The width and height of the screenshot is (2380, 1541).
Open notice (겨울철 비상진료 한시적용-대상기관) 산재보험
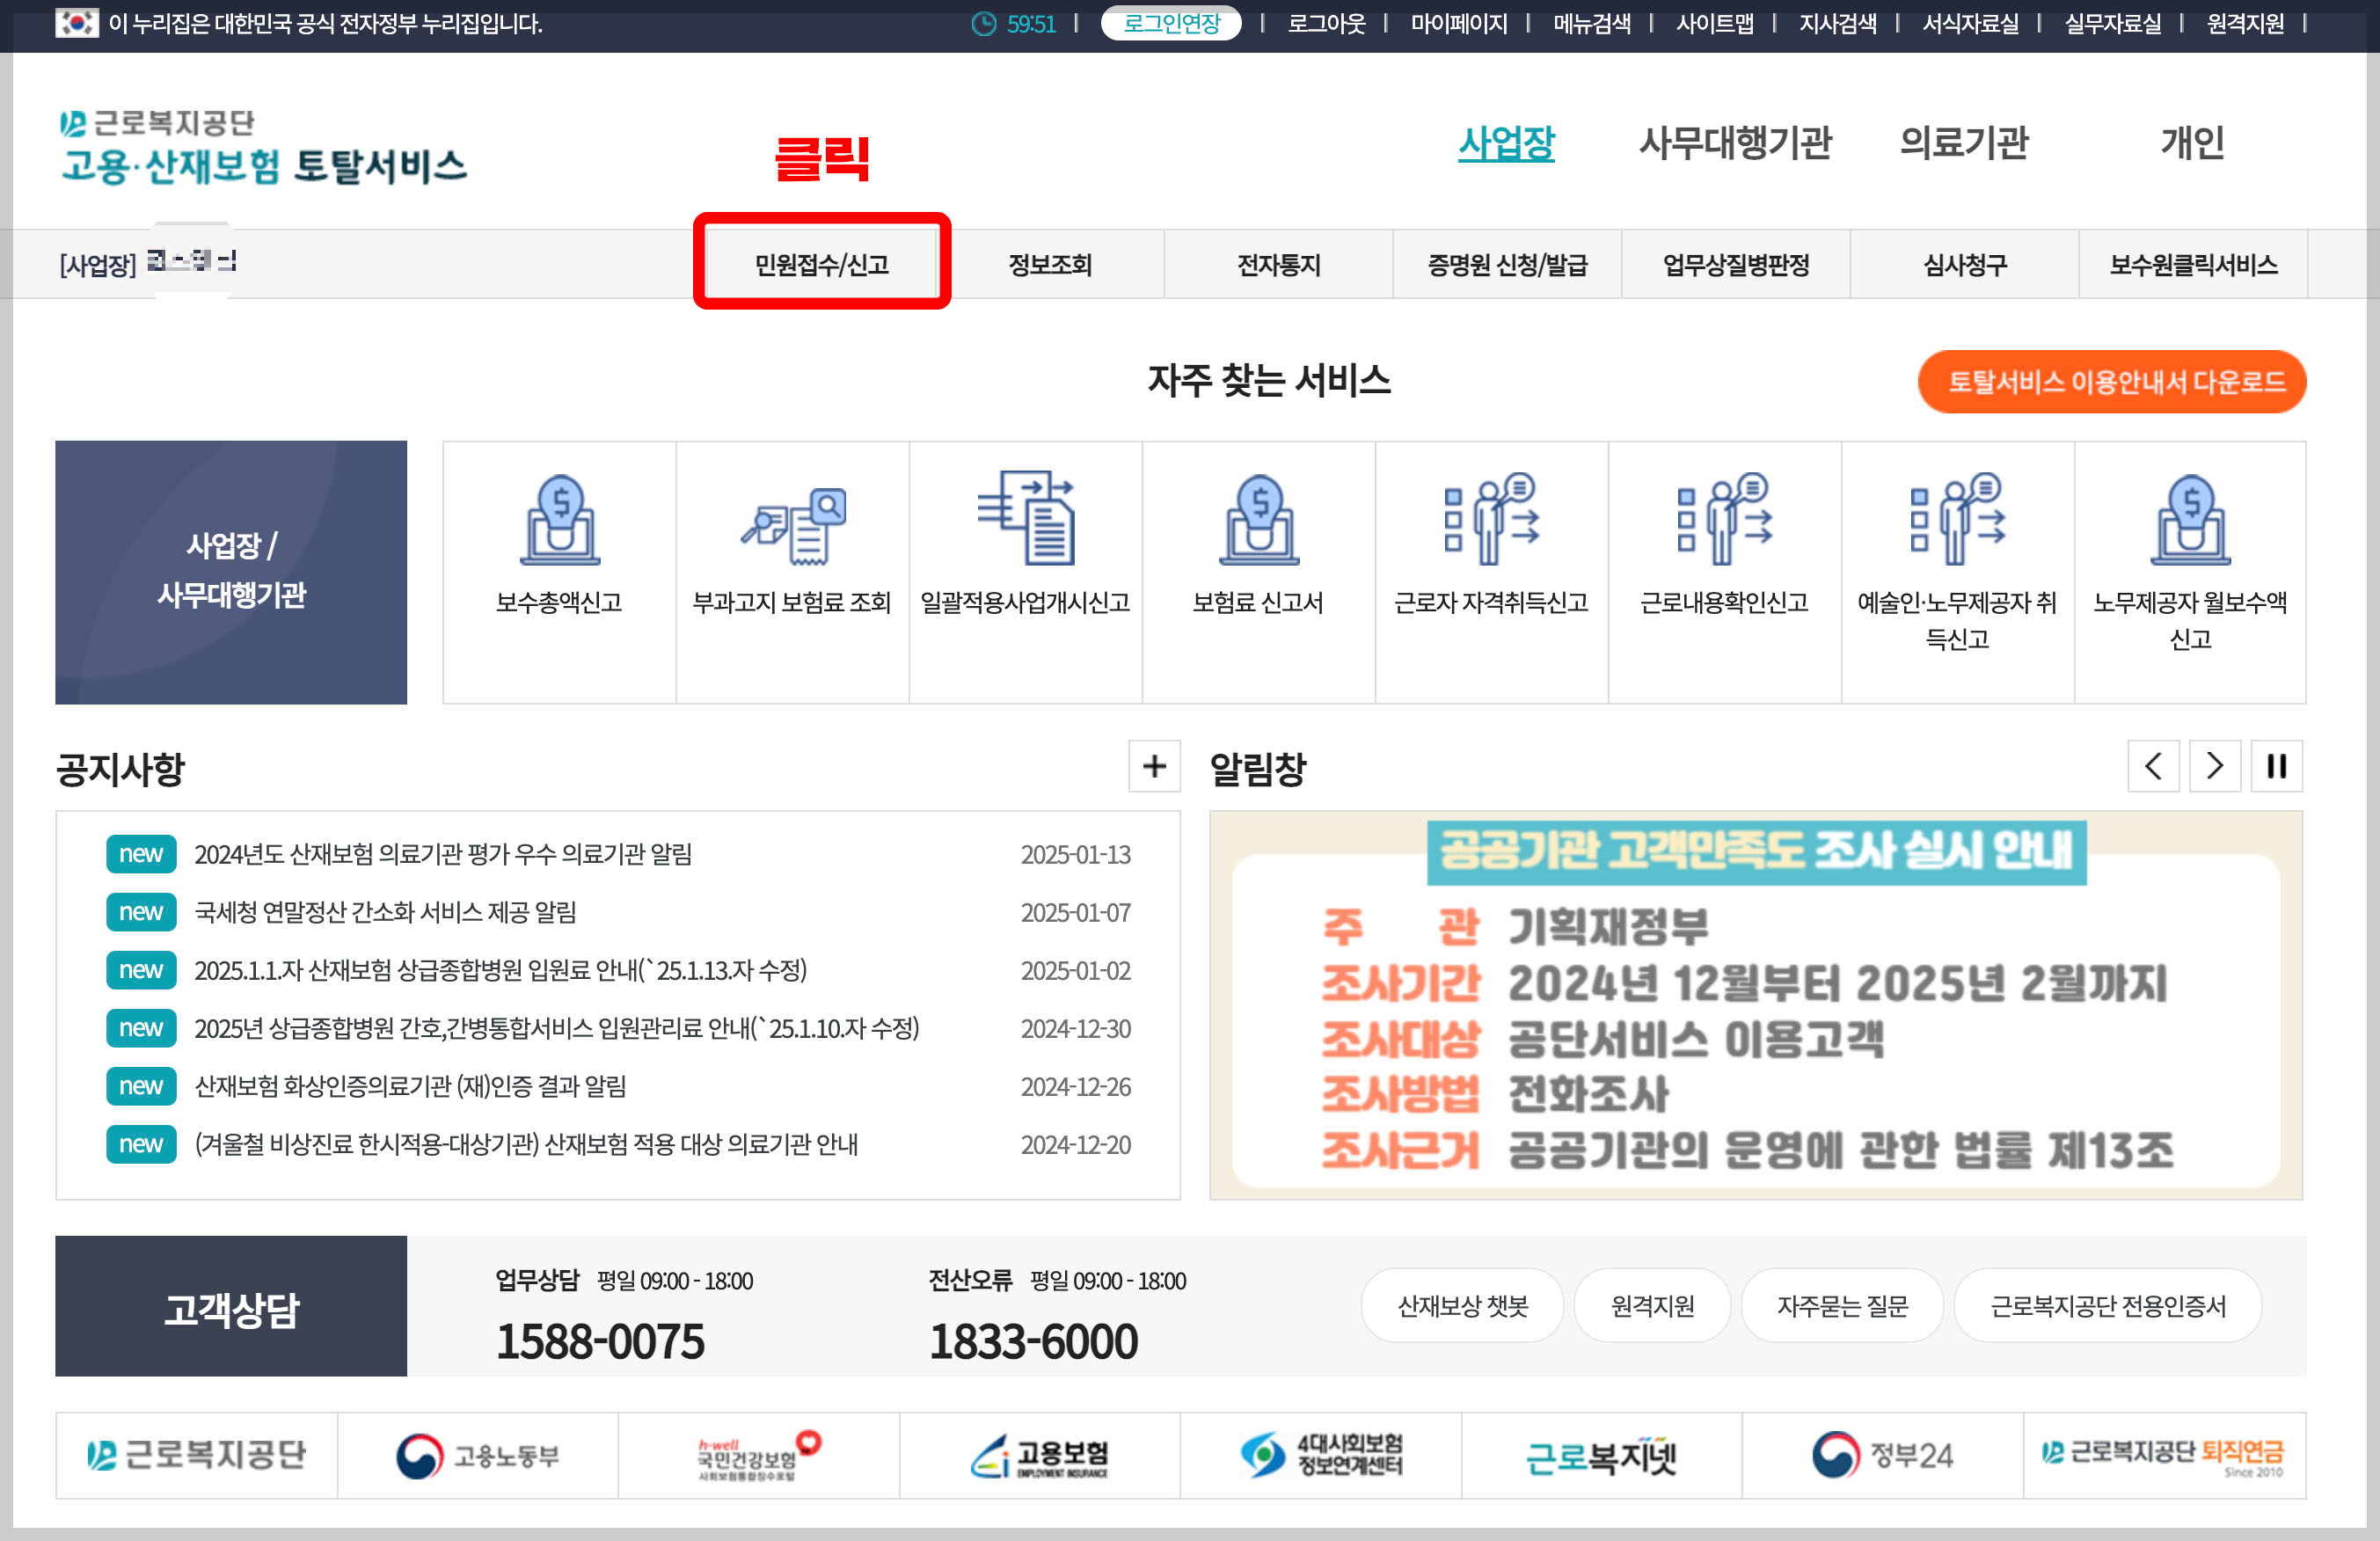point(526,1144)
